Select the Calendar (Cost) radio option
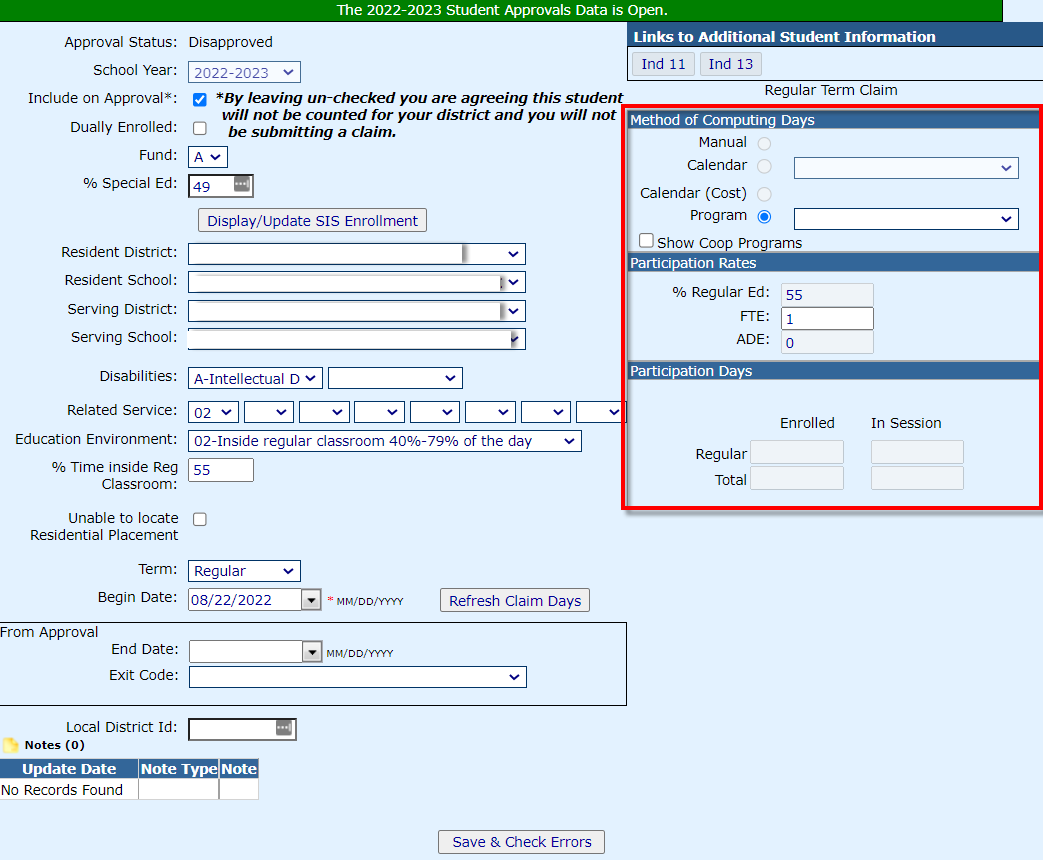1043x860 pixels. click(x=764, y=194)
